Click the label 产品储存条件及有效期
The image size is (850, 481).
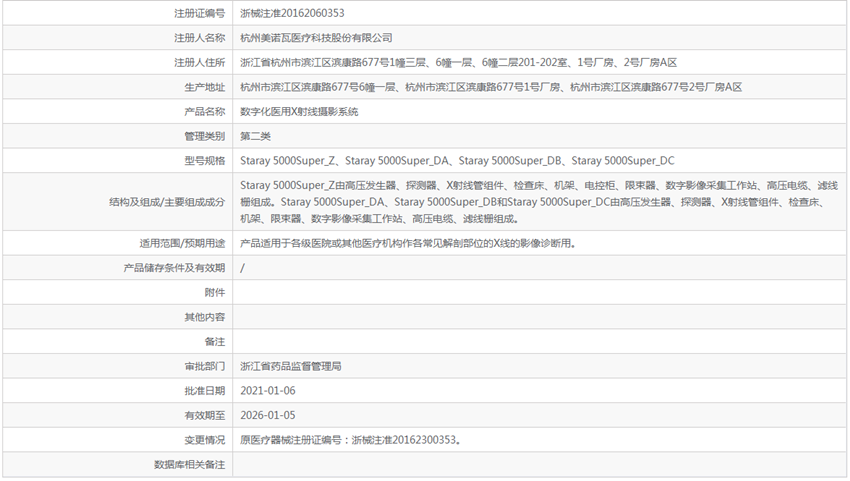point(174,268)
